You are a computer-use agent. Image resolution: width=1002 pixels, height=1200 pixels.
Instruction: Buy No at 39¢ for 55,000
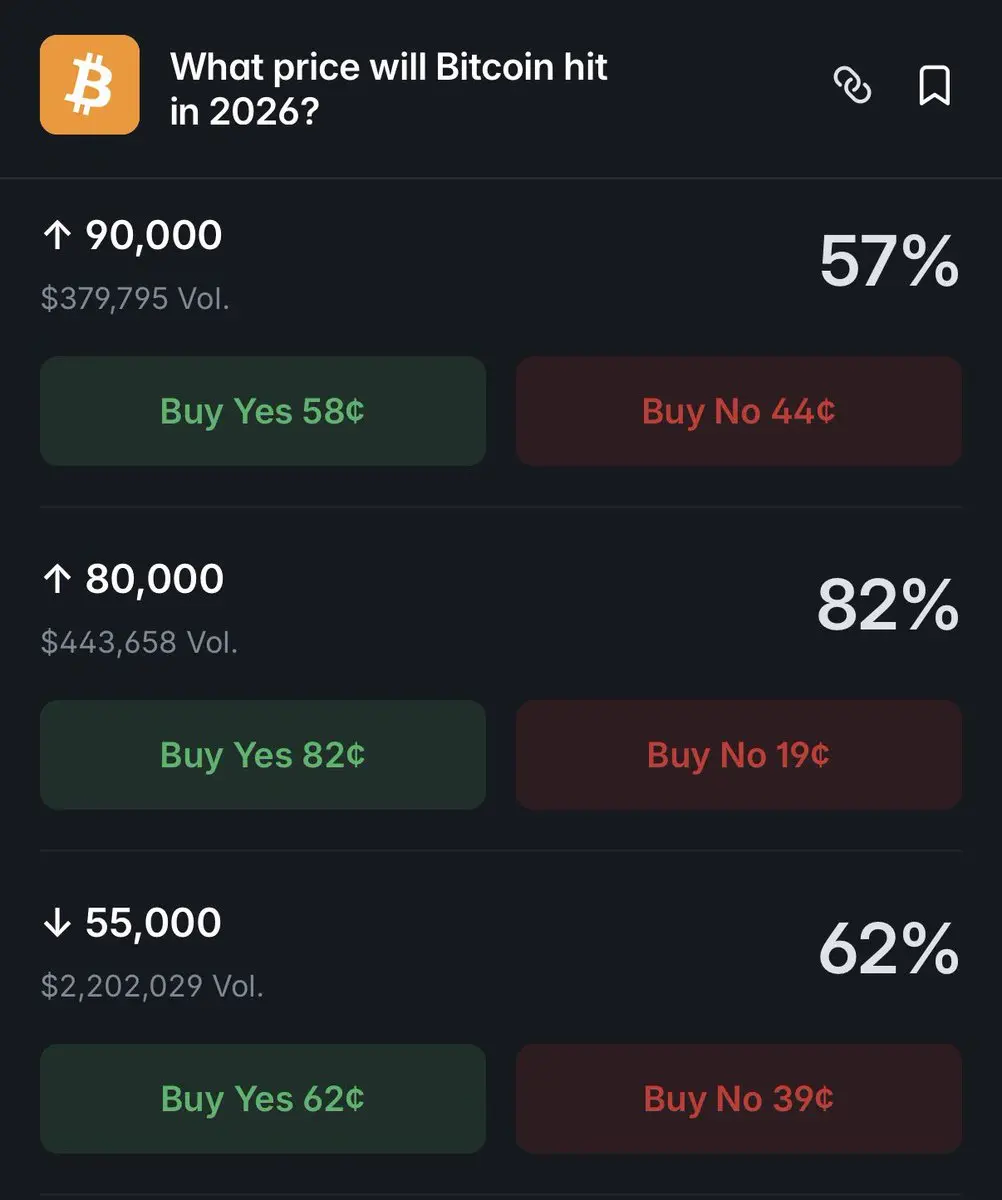739,1099
